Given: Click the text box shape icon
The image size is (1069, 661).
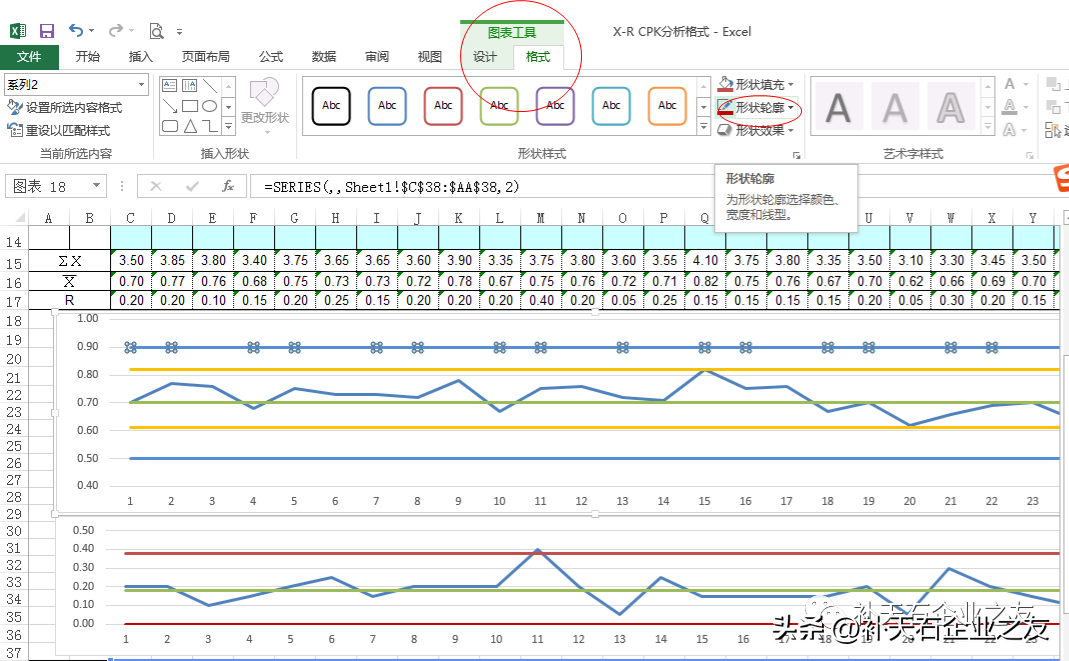Looking at the screenshot, I should coord(170,85).
